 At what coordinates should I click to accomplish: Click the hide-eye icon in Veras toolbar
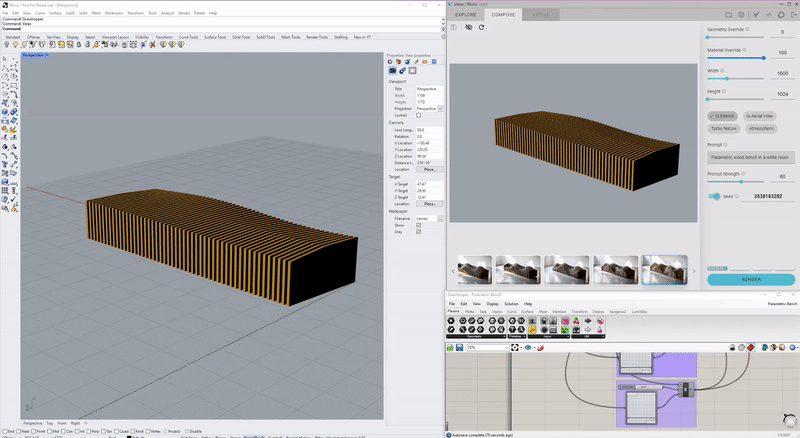tap(467, 27)
